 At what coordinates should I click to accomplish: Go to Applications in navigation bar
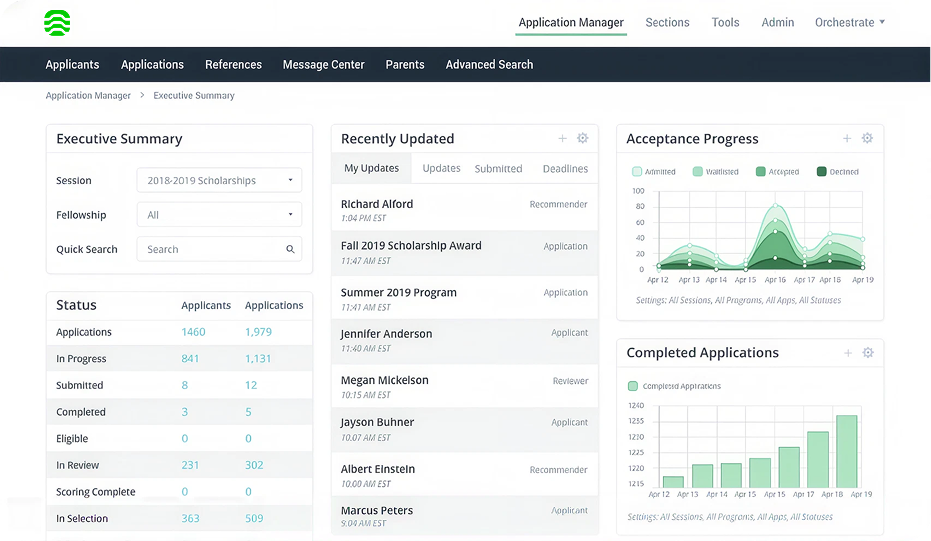[153, 65]
